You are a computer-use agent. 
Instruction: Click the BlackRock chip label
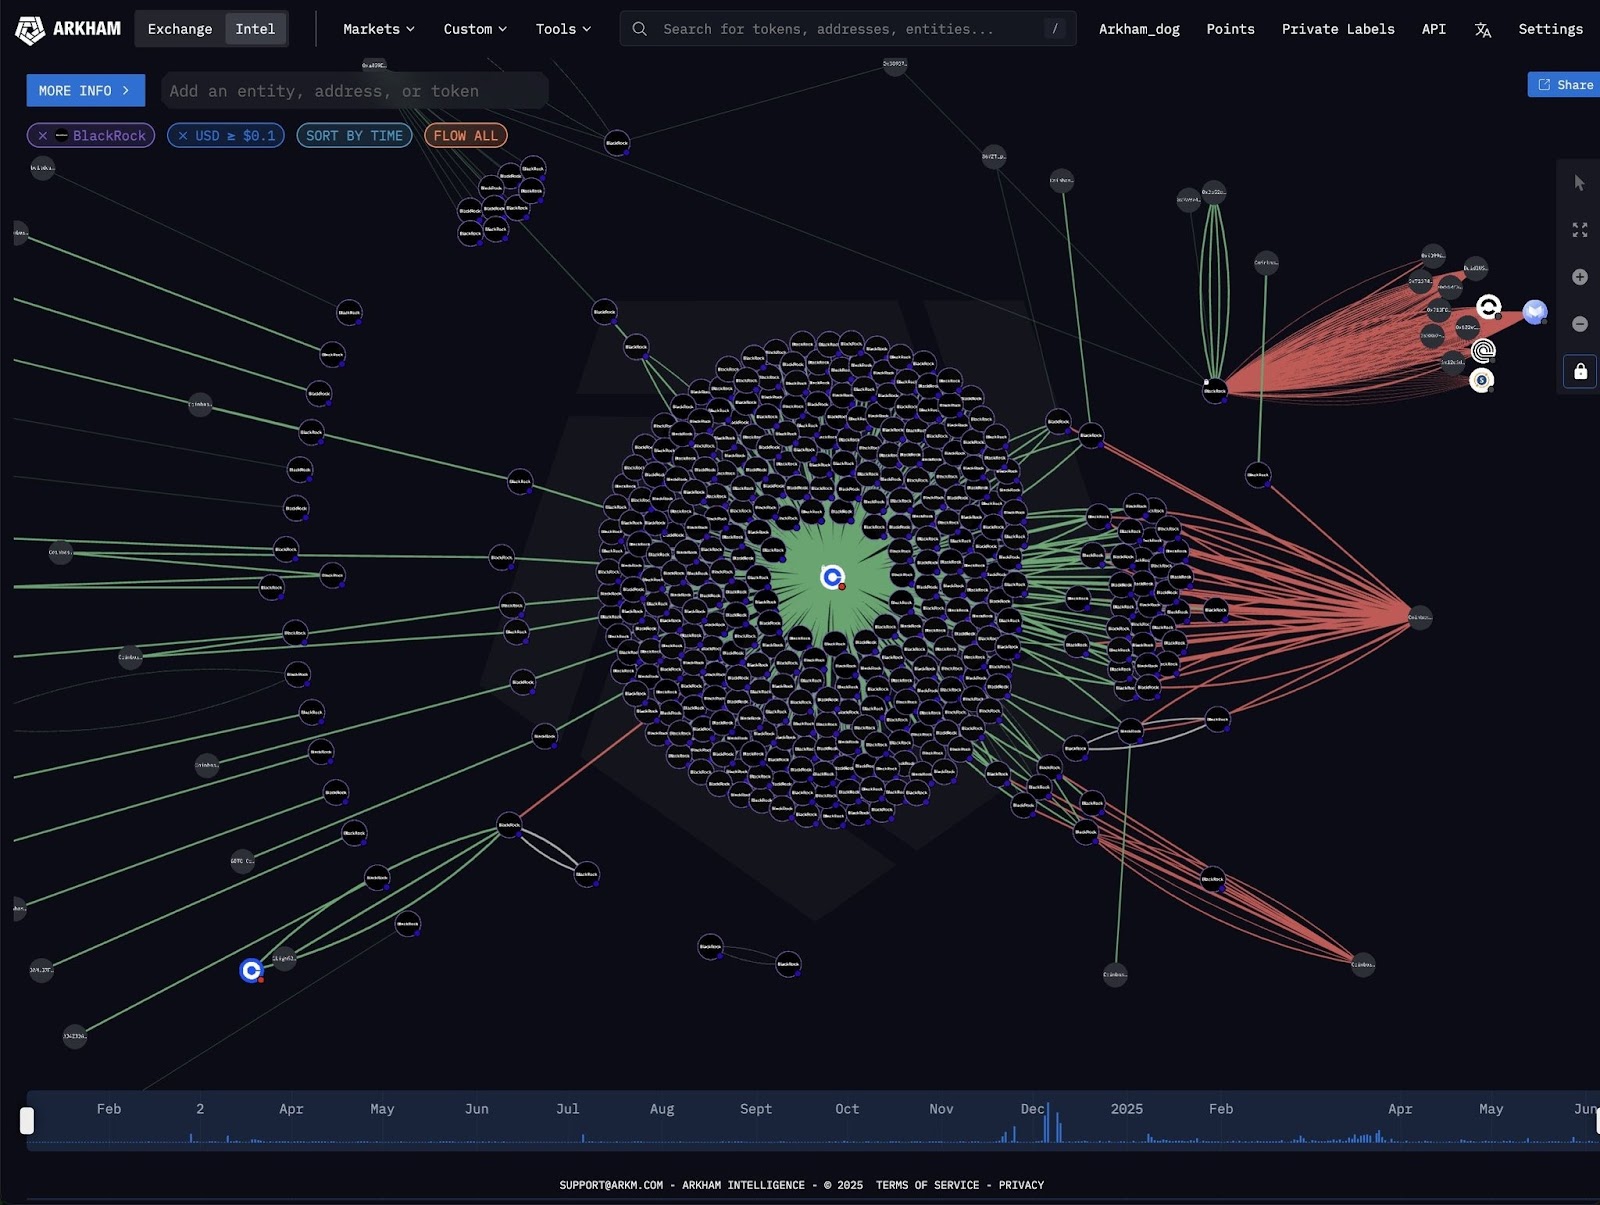click(109, 135)
